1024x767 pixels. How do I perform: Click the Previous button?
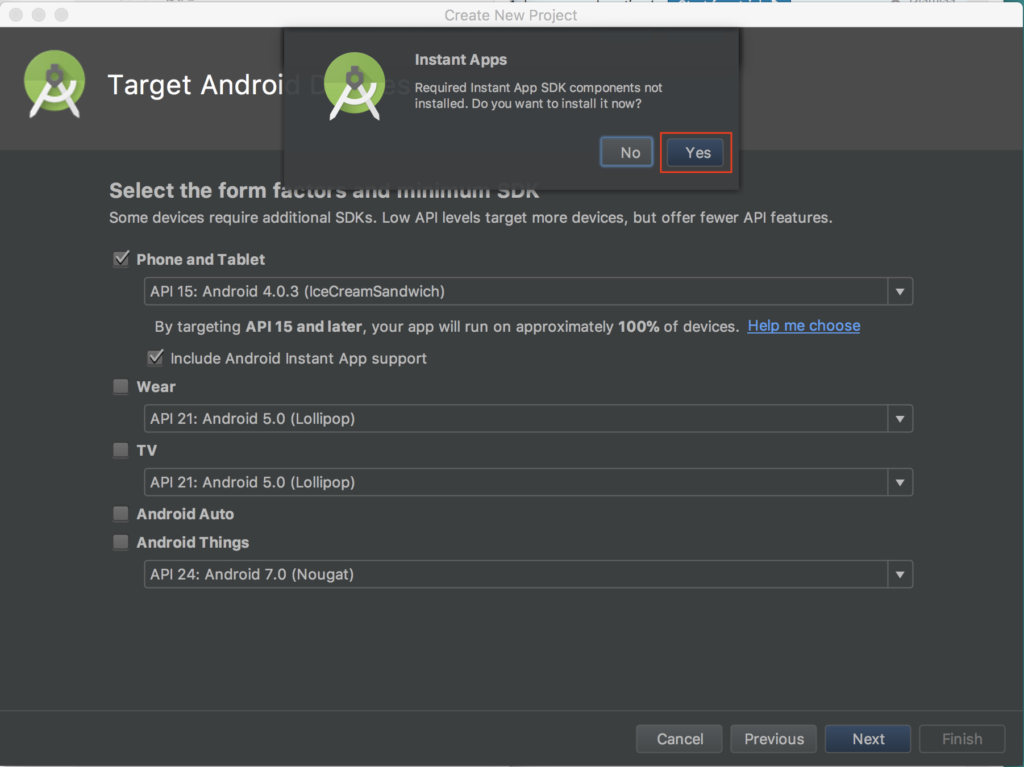(773, 739)
